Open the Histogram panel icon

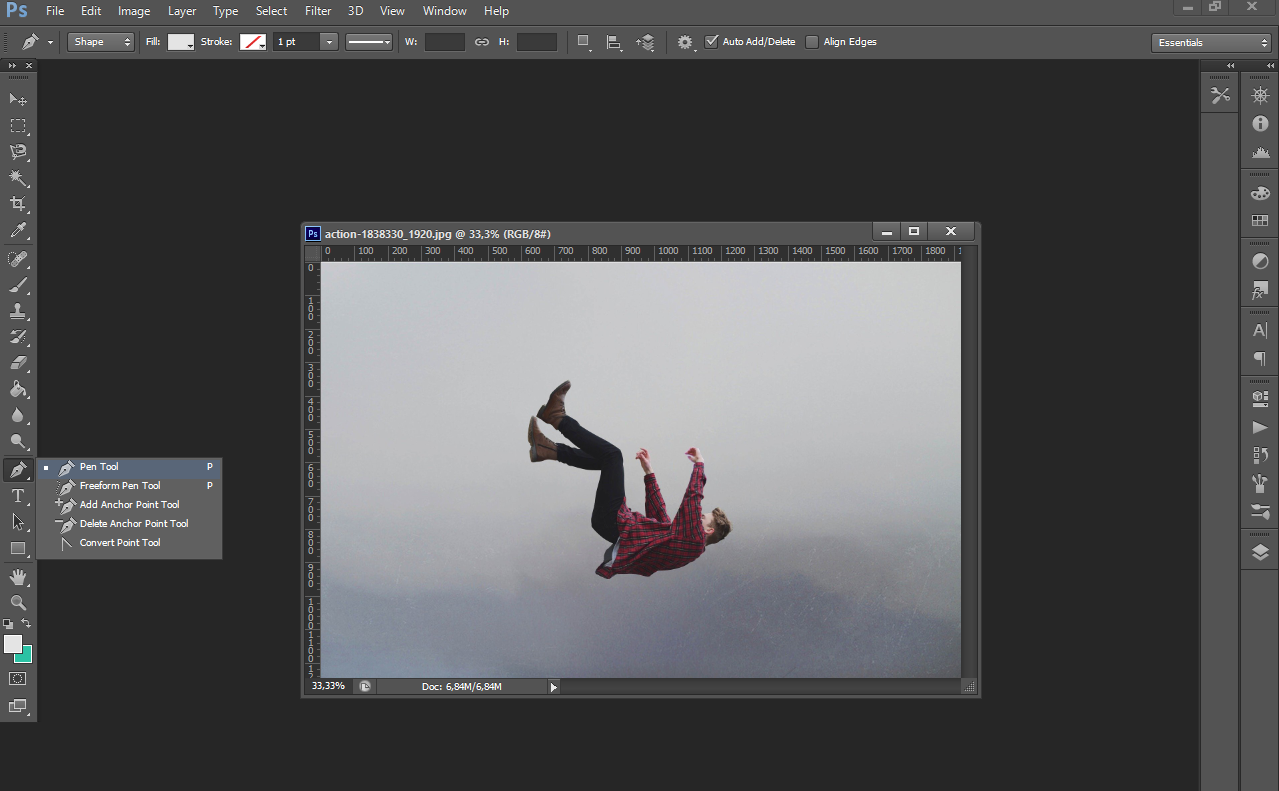coord(1260,152)
